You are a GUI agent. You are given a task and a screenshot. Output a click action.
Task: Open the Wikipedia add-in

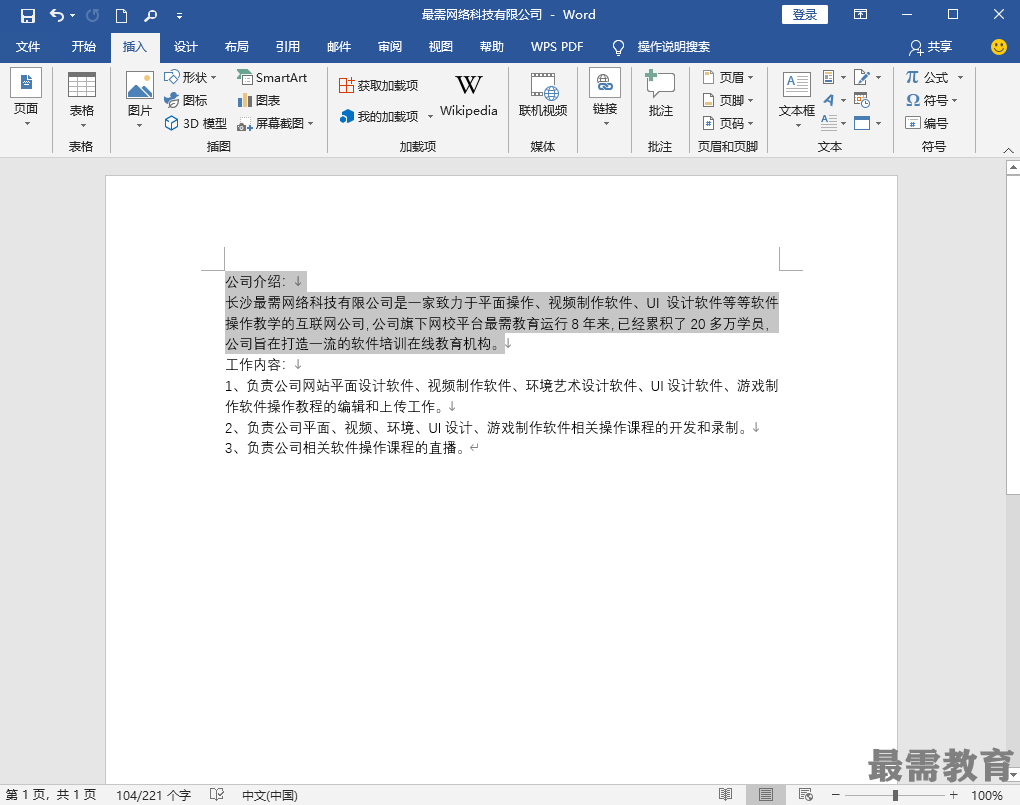(468, 95)
